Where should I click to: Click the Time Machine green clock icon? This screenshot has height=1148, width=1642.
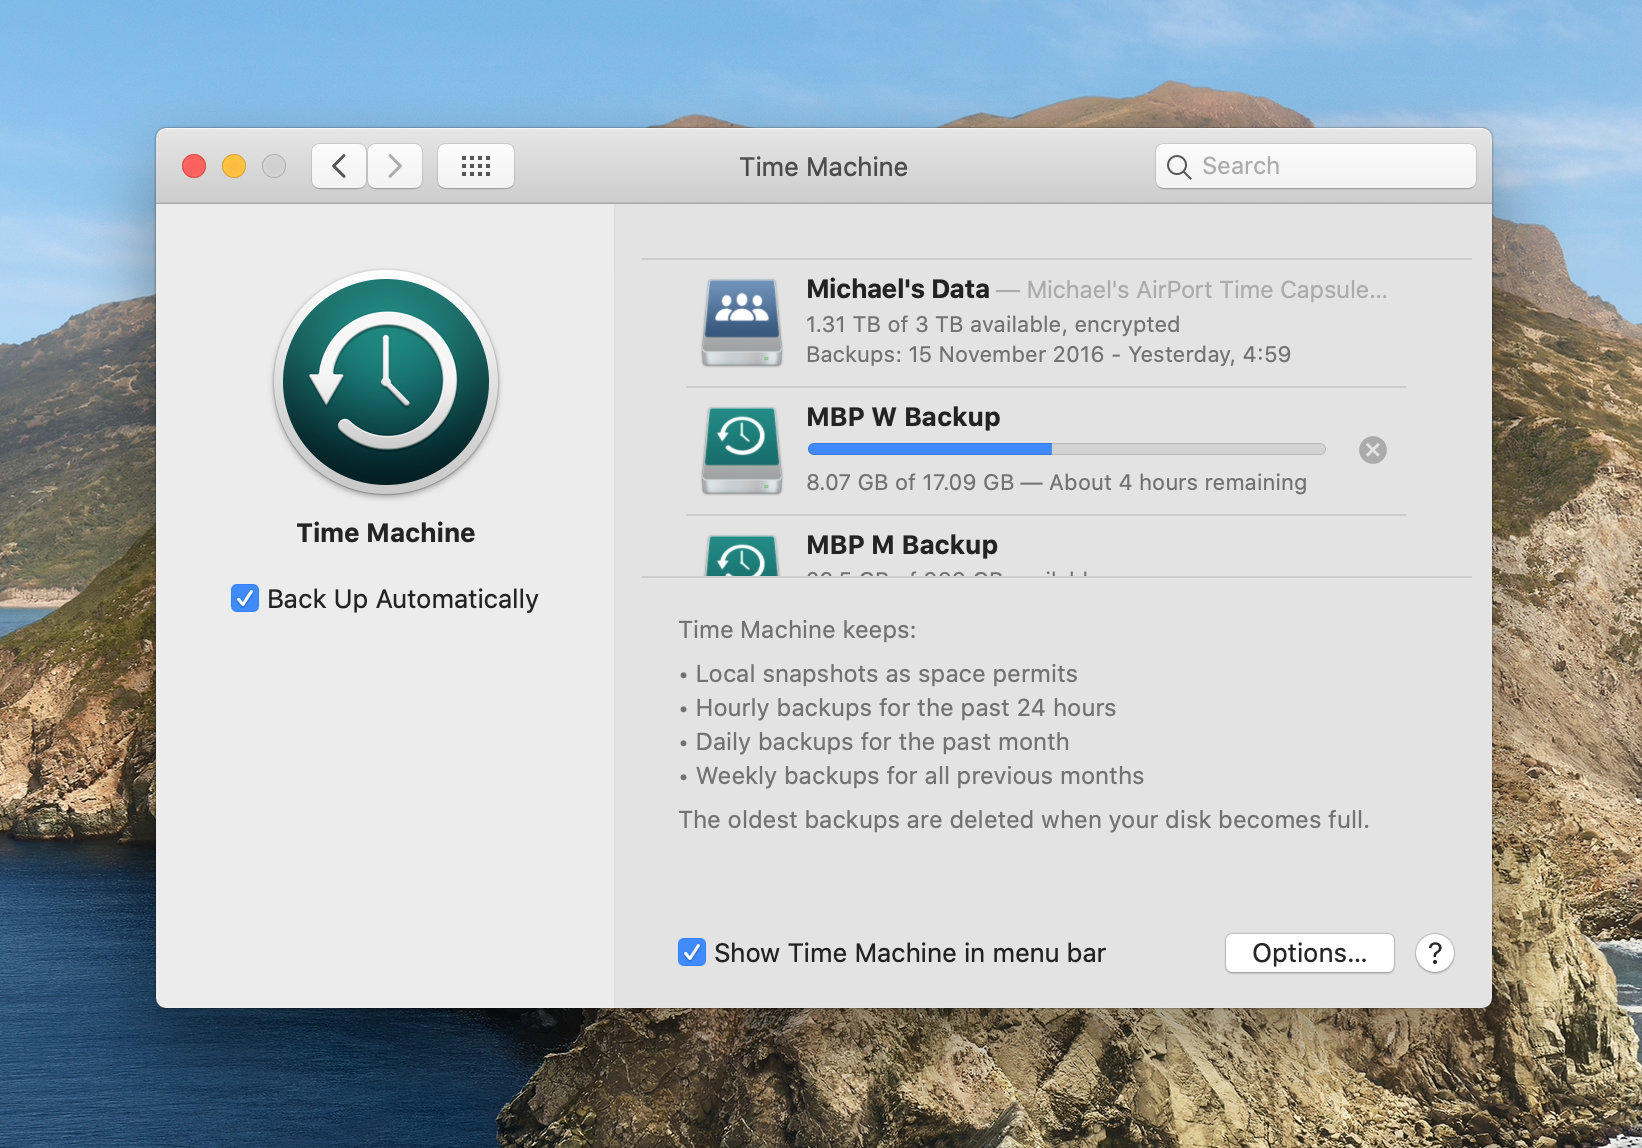click(x=385, y=383)
